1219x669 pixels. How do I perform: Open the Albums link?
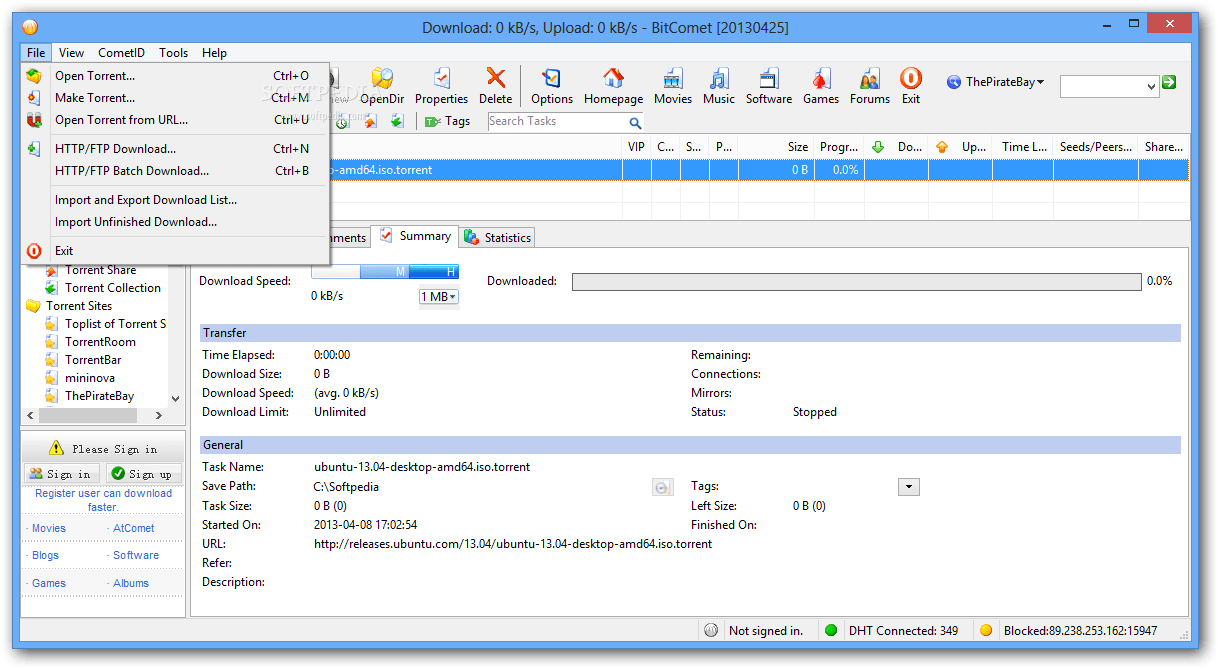pos(131,583)
